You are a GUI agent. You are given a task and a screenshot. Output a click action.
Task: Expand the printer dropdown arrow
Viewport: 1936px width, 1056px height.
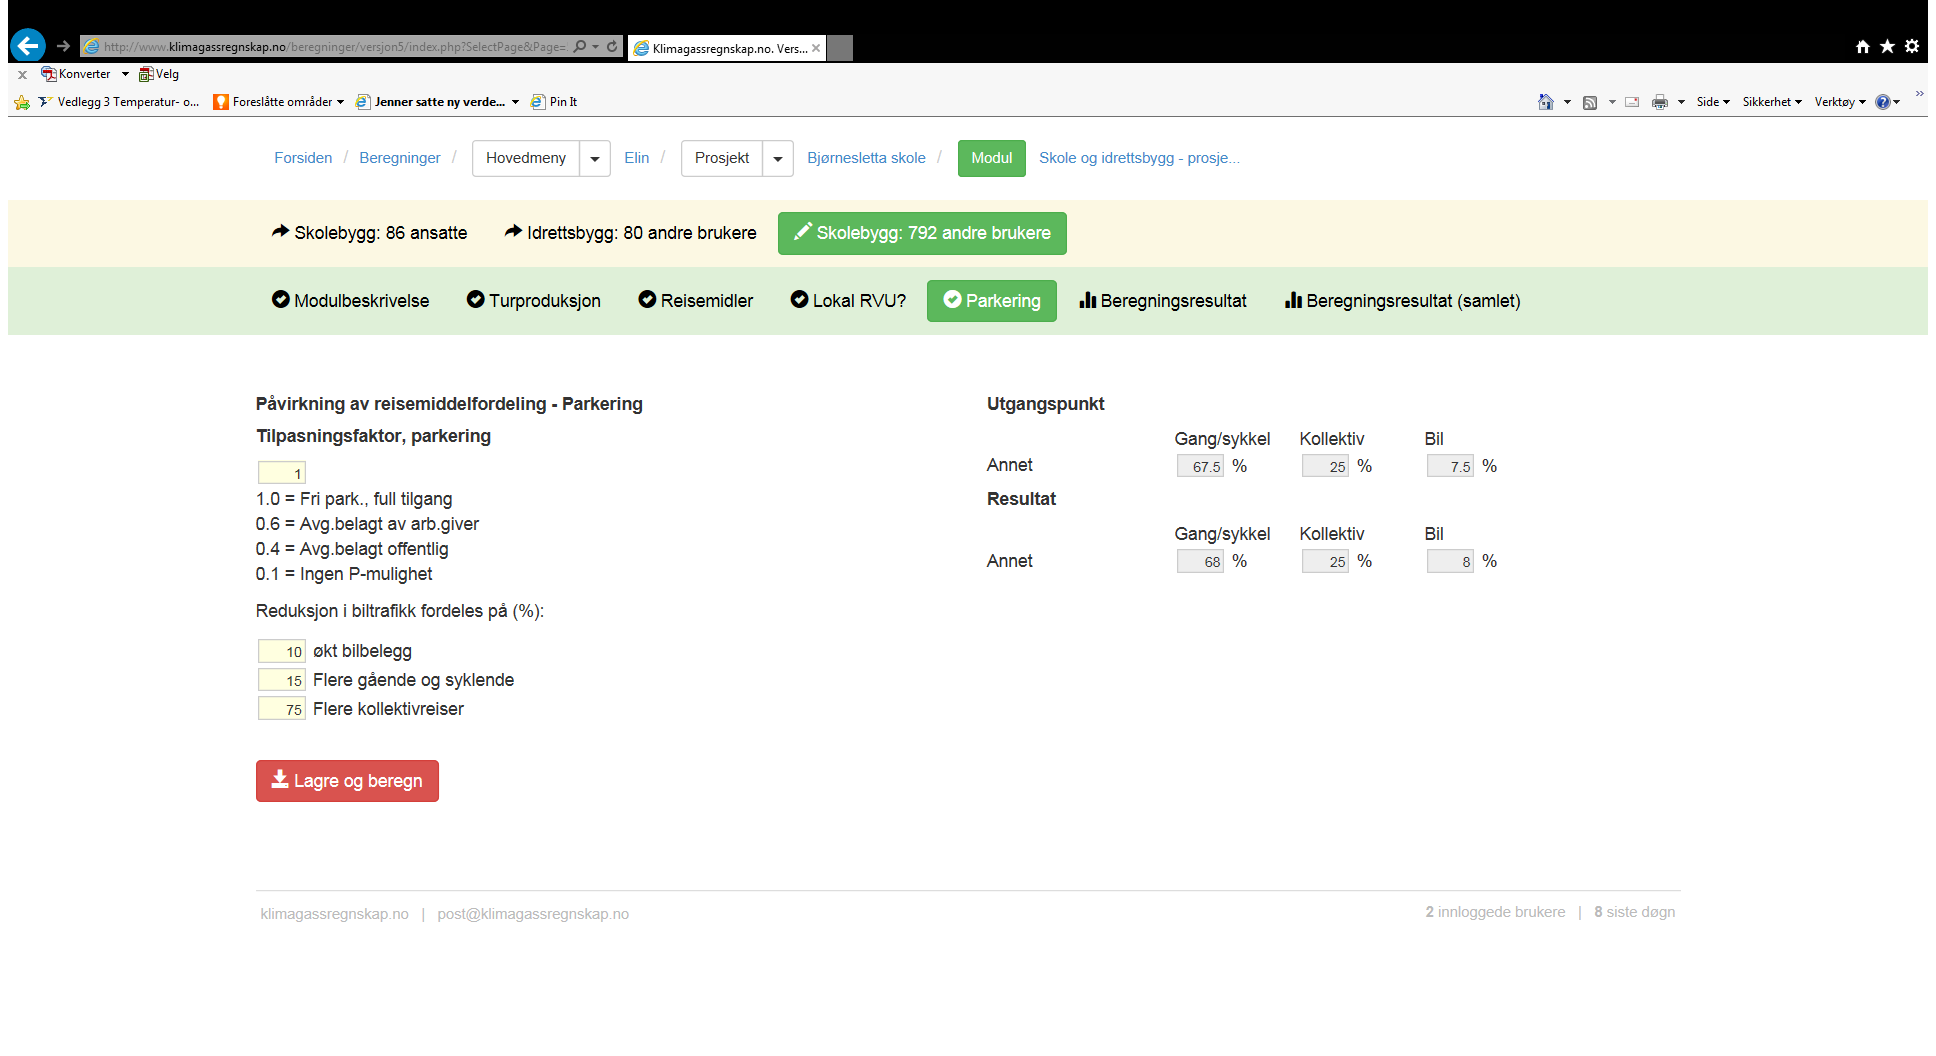(1681, 102)
